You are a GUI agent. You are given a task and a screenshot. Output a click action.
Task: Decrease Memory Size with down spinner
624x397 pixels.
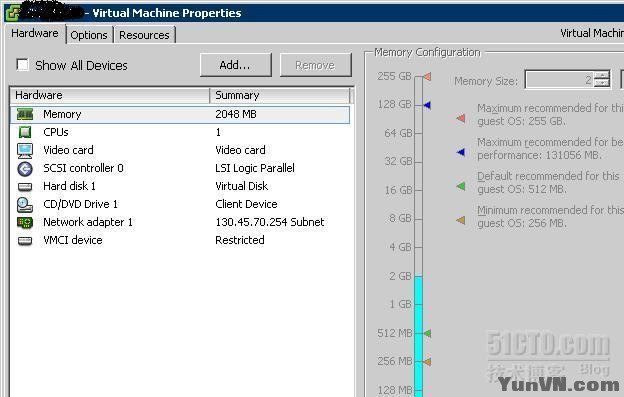601,84
